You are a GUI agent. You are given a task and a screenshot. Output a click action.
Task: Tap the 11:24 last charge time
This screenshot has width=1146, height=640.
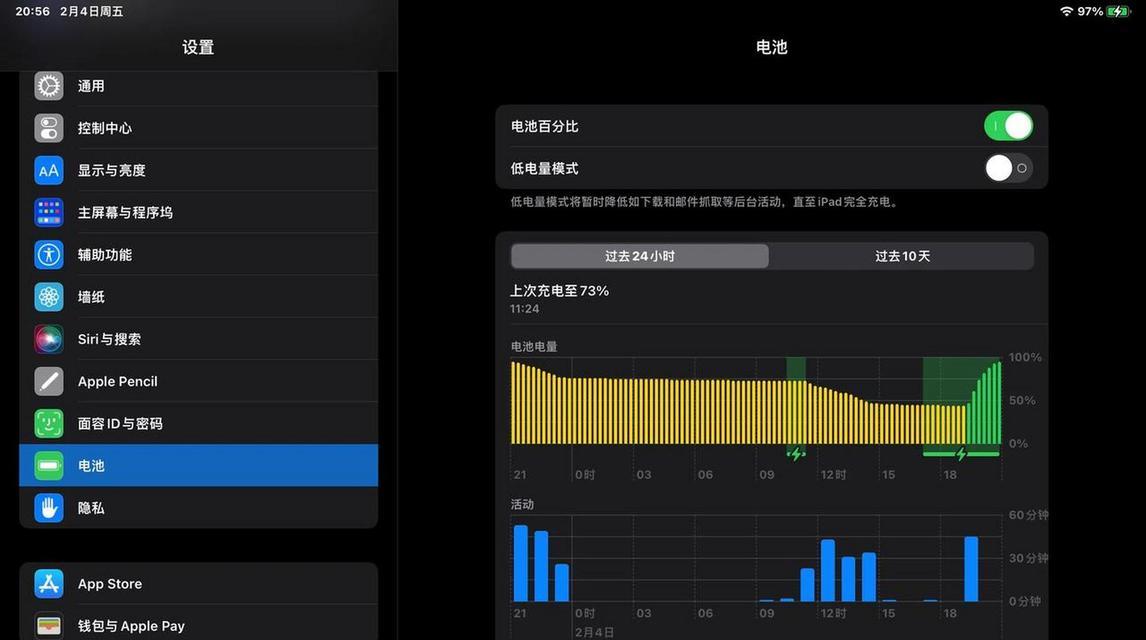click(525, 309)
